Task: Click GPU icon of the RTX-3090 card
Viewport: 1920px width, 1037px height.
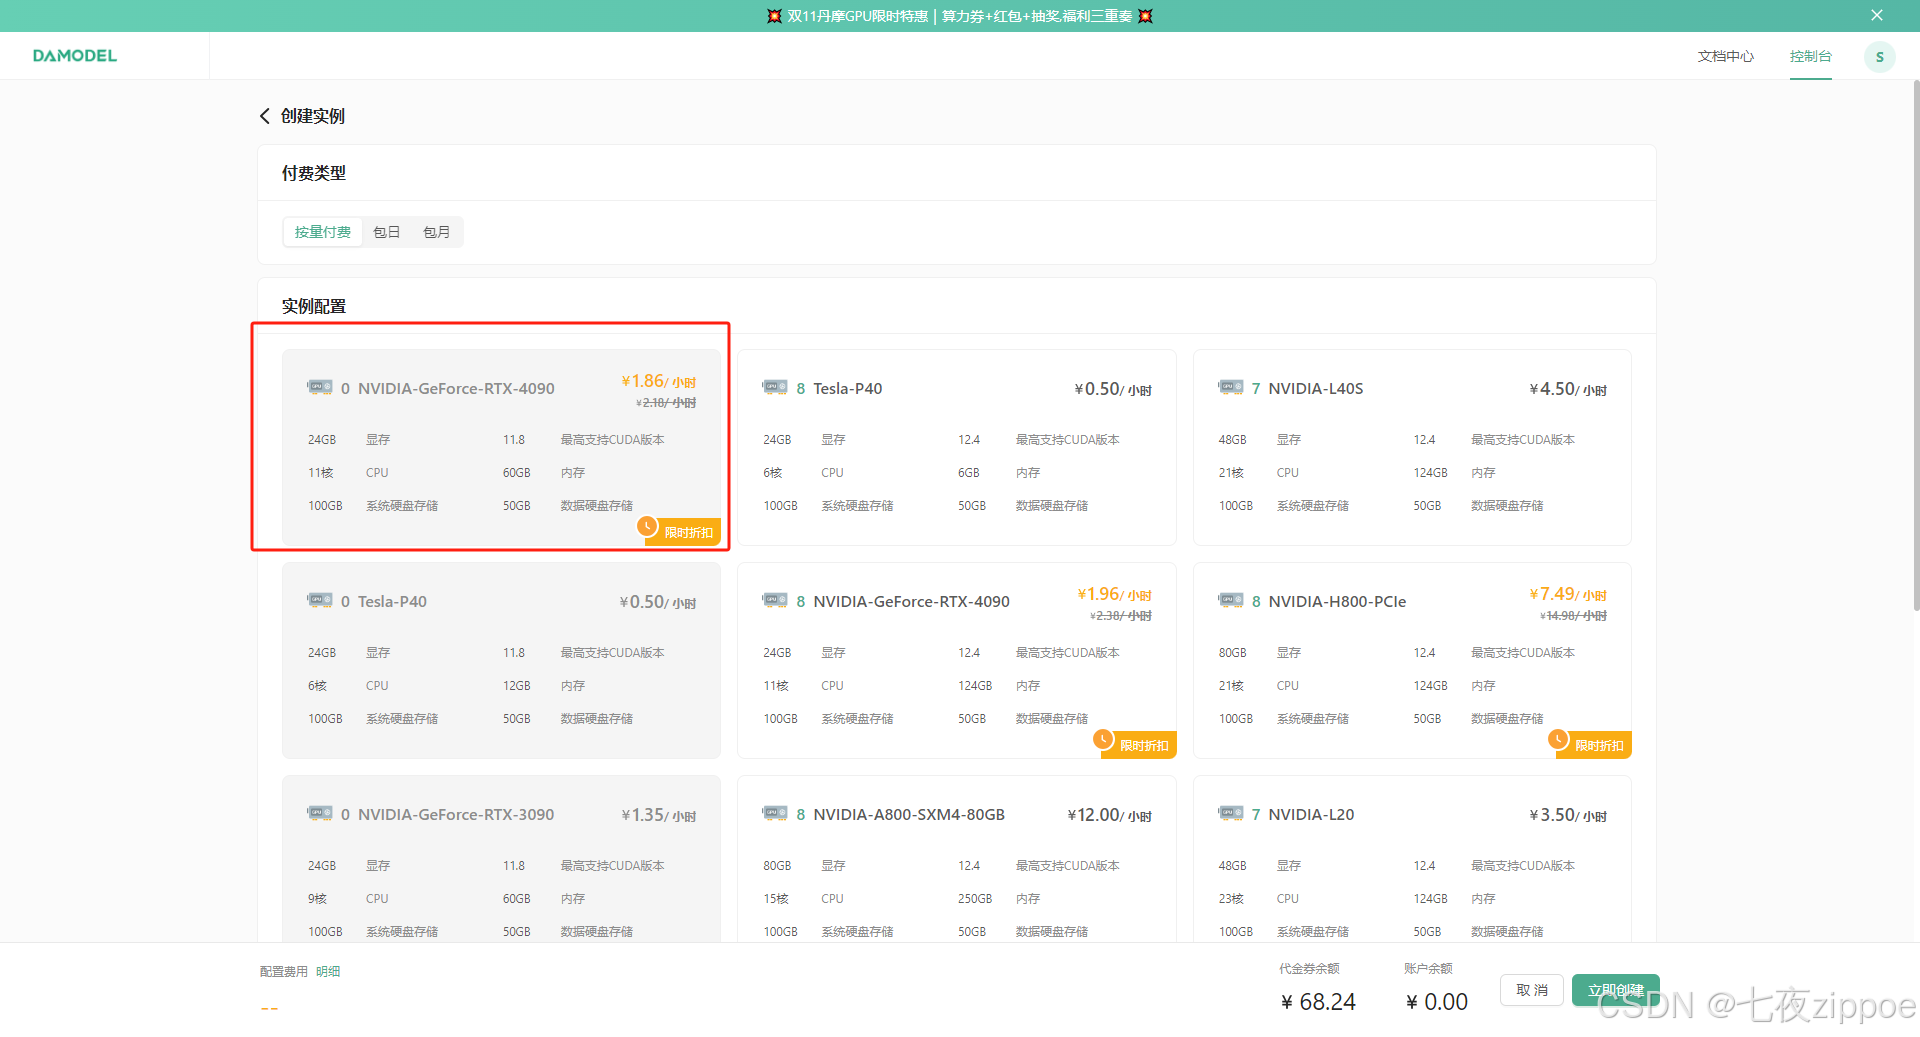Action: click(320, 813)
